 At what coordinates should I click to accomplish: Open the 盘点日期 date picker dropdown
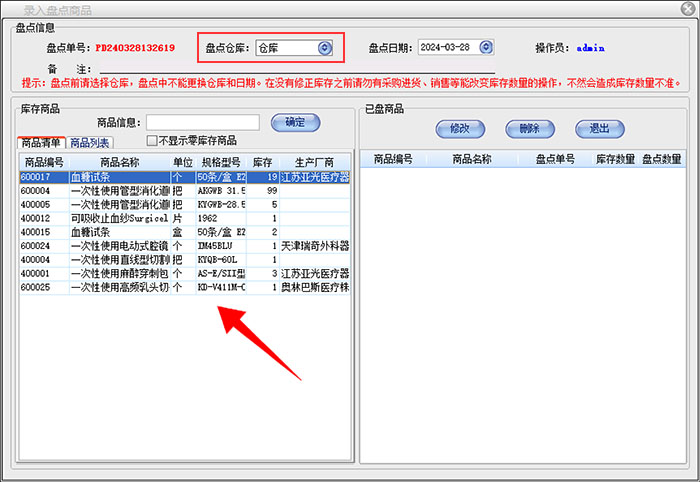tap(486, 47)
